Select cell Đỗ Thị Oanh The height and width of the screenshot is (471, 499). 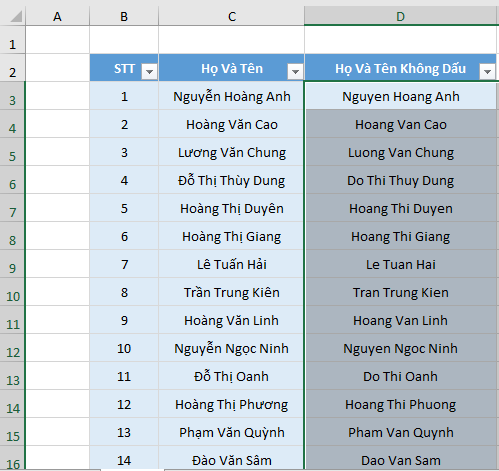pyautogui.click(x=232, y=376)
